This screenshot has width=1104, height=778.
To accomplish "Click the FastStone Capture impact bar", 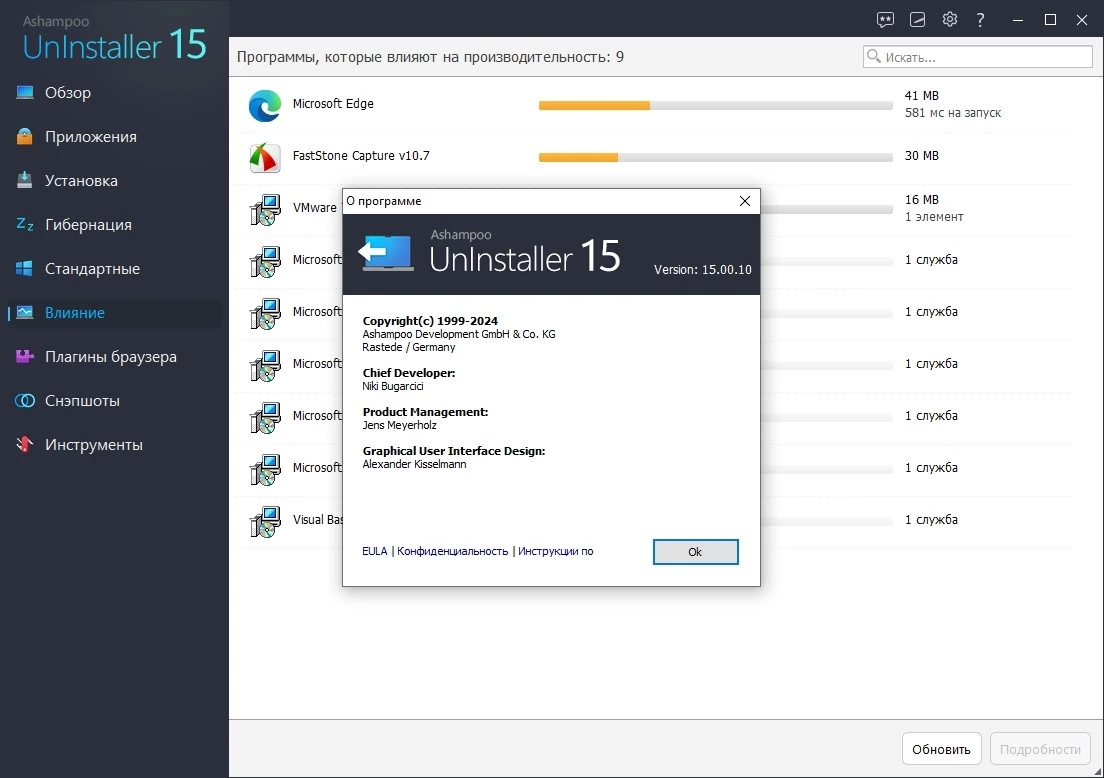I will 715,158.
